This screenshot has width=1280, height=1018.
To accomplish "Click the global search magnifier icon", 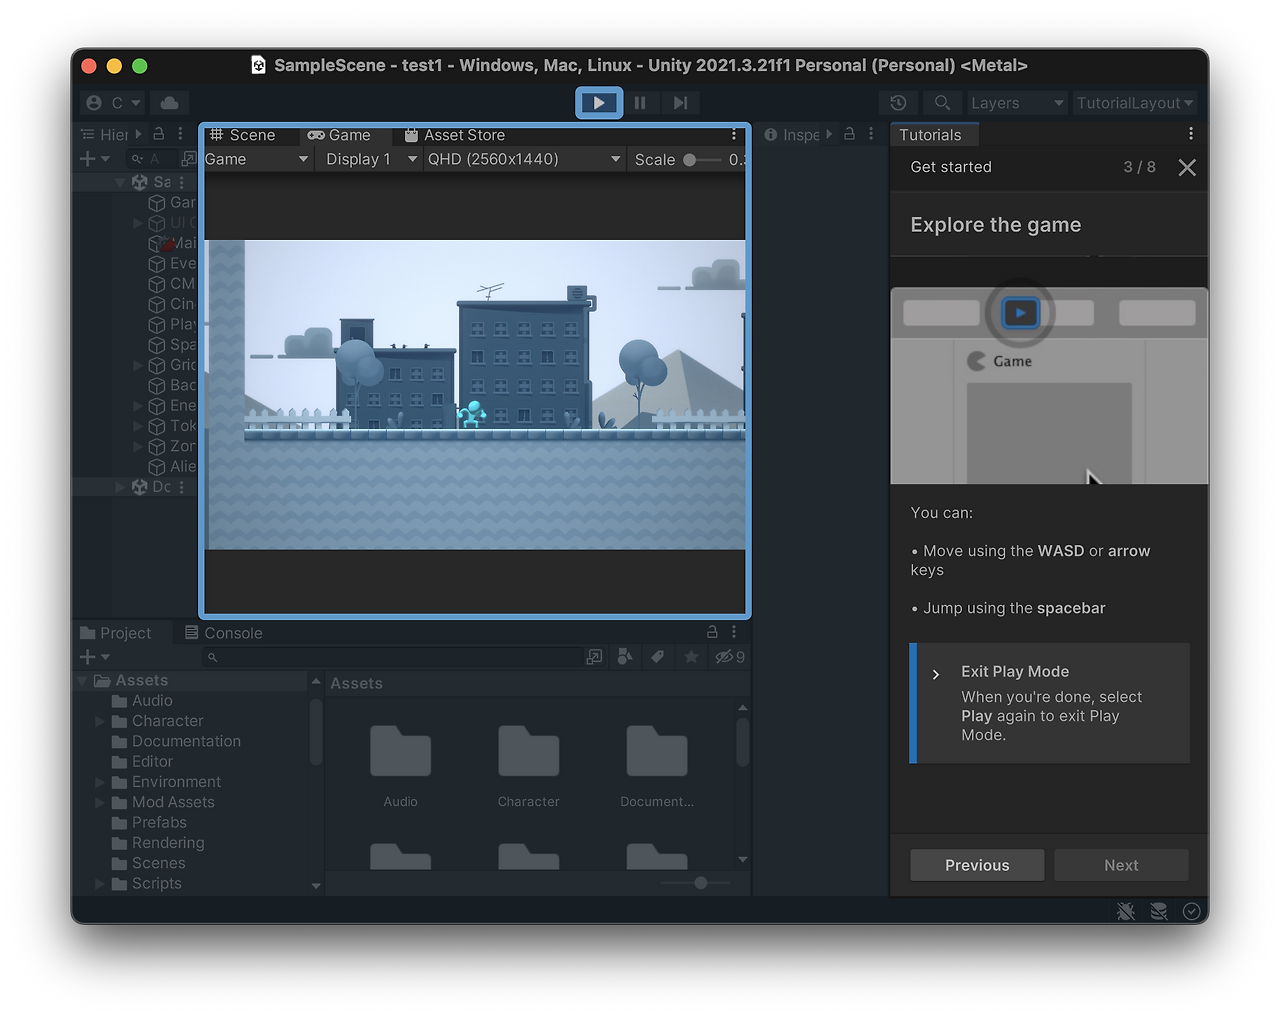I will [x=942, y=103].
